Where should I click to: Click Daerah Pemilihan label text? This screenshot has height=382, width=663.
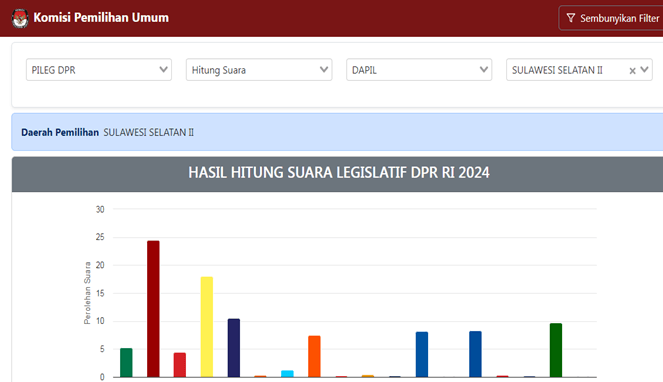tap(60, 132)
